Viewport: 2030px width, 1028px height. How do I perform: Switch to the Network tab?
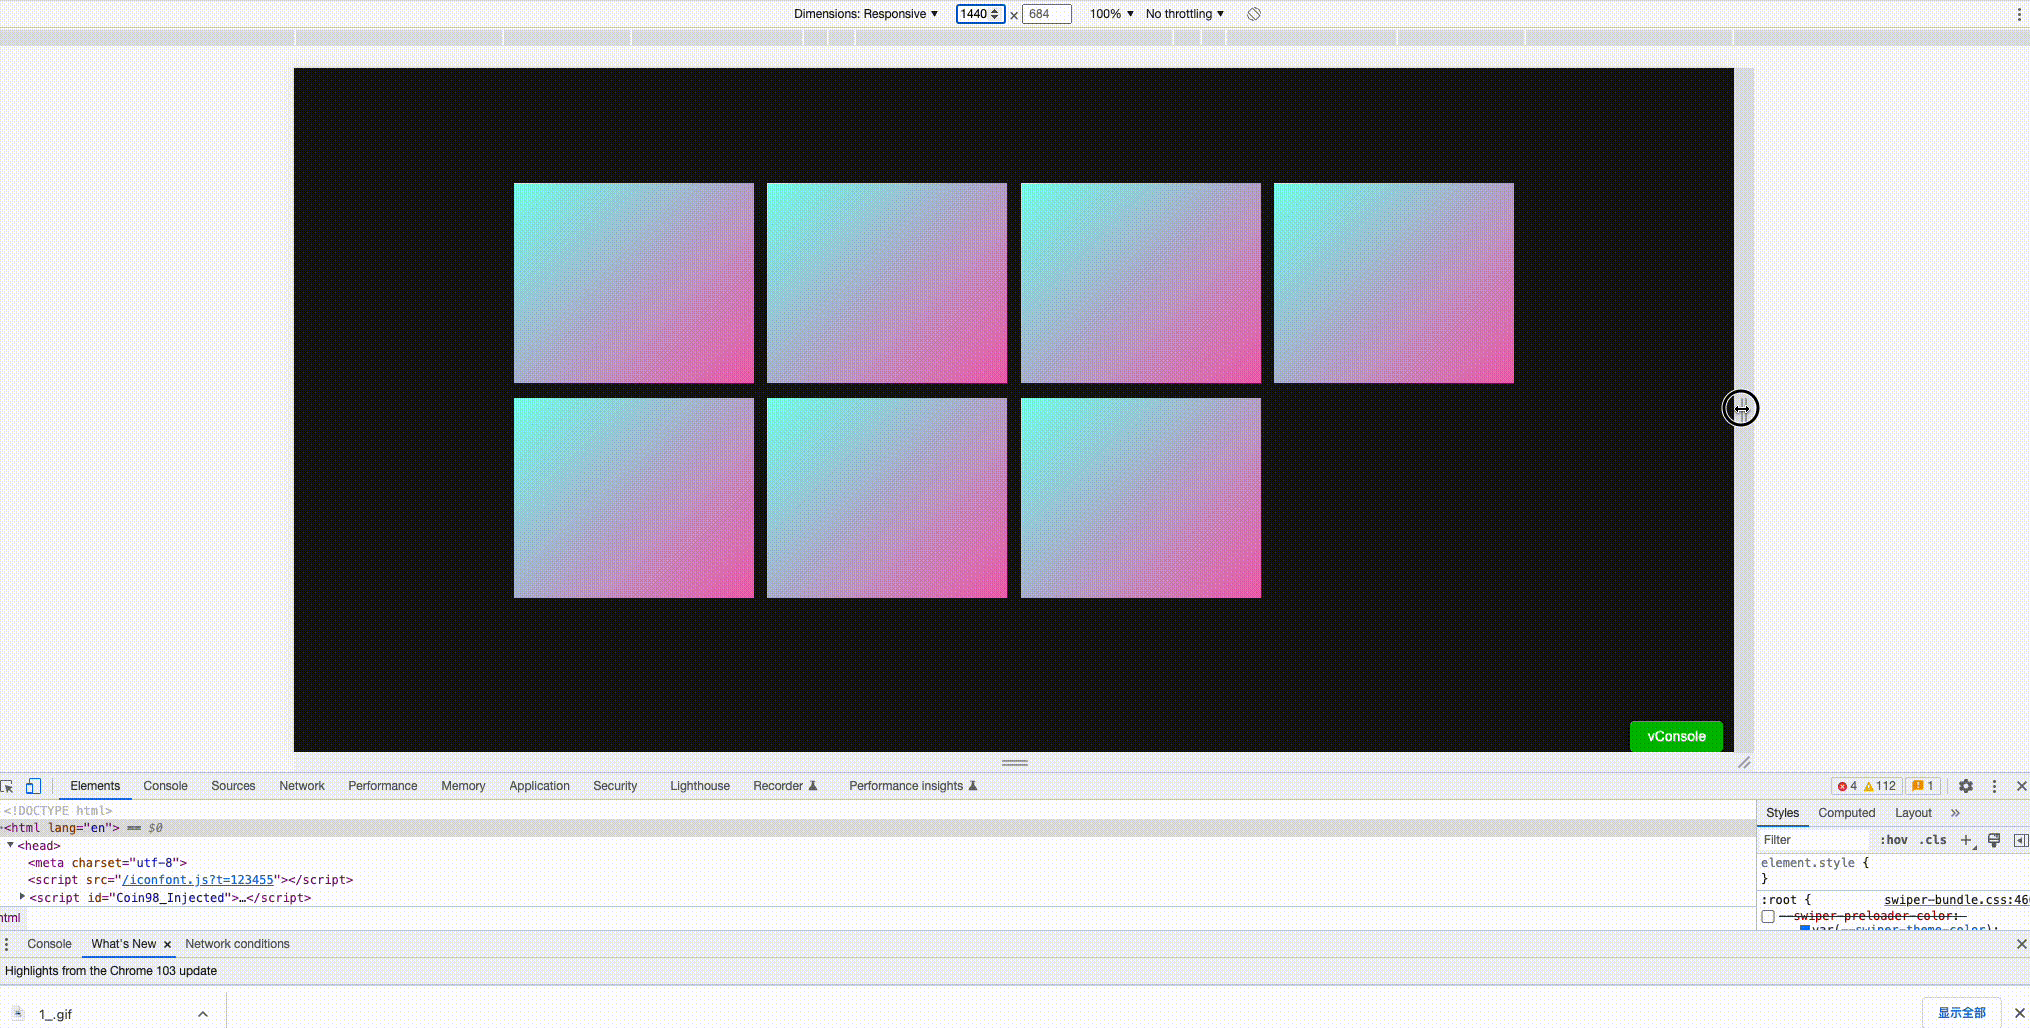pos(302,786)
